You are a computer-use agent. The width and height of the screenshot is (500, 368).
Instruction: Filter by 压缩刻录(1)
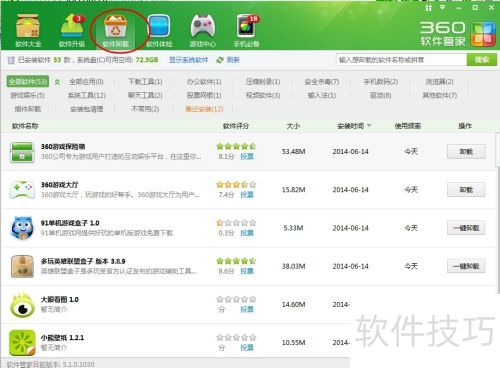263,82
